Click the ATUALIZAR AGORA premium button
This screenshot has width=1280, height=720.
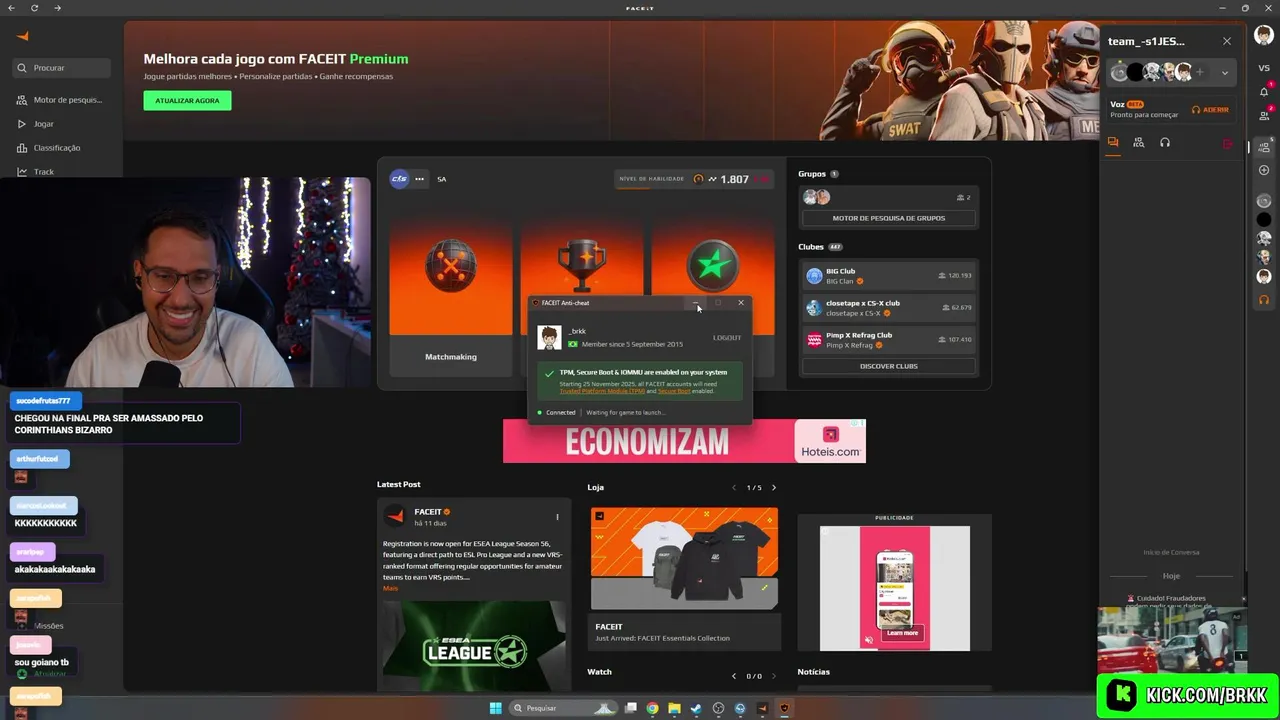click(x=187, y=100)
